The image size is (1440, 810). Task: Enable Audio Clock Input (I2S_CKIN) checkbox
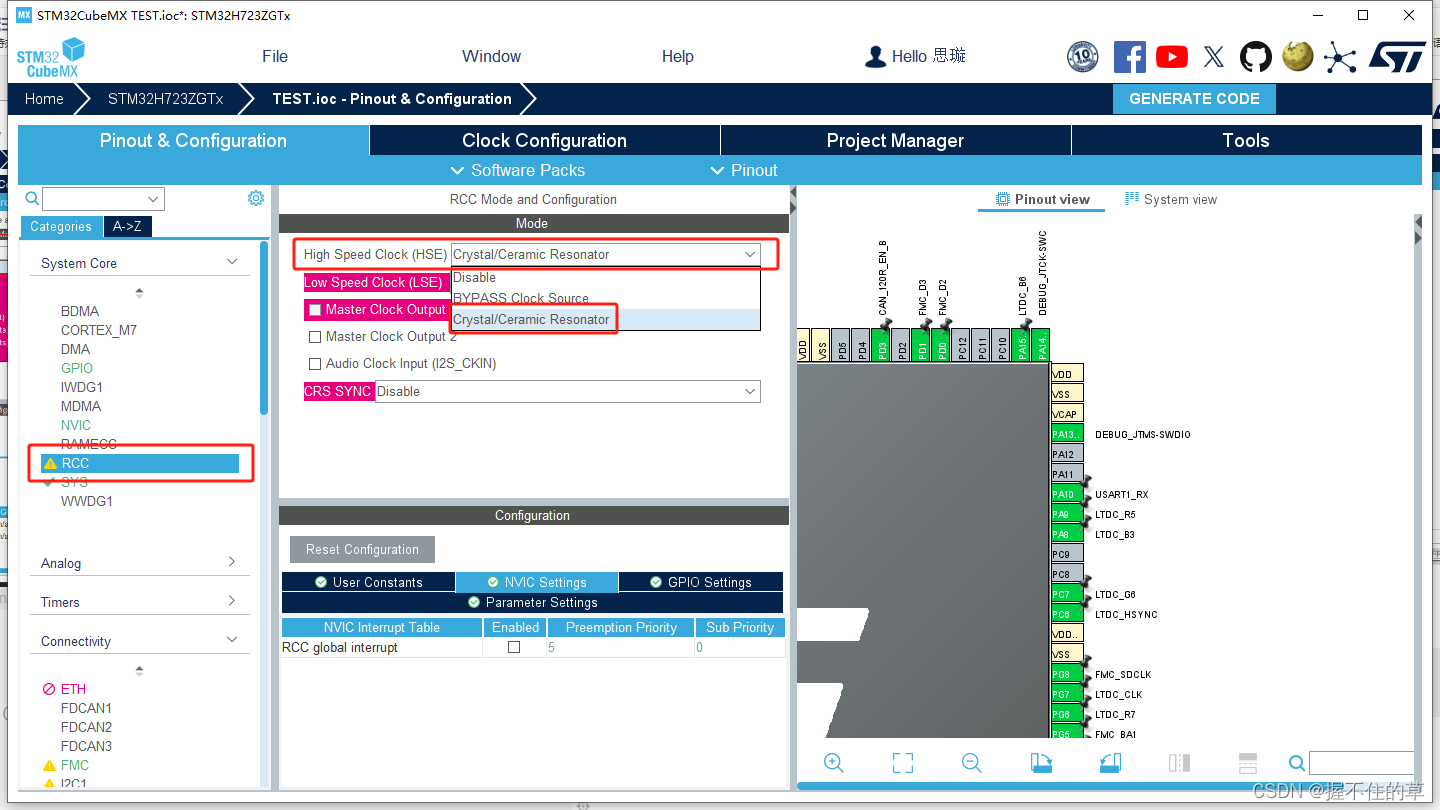pos(315,364)
